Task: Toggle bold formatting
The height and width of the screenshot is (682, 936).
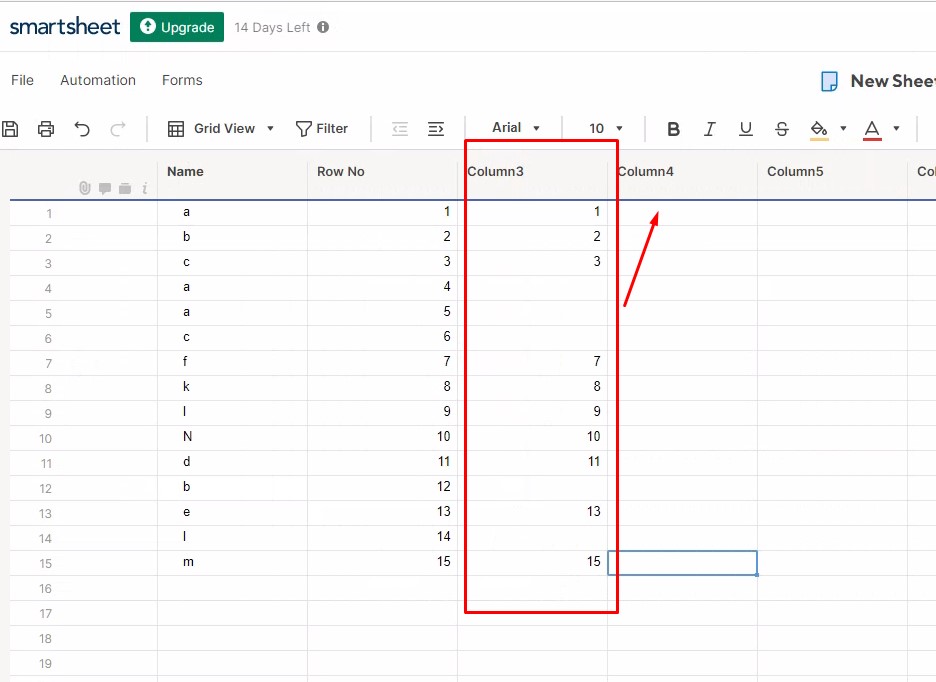Action: click(x=673, y=128)
